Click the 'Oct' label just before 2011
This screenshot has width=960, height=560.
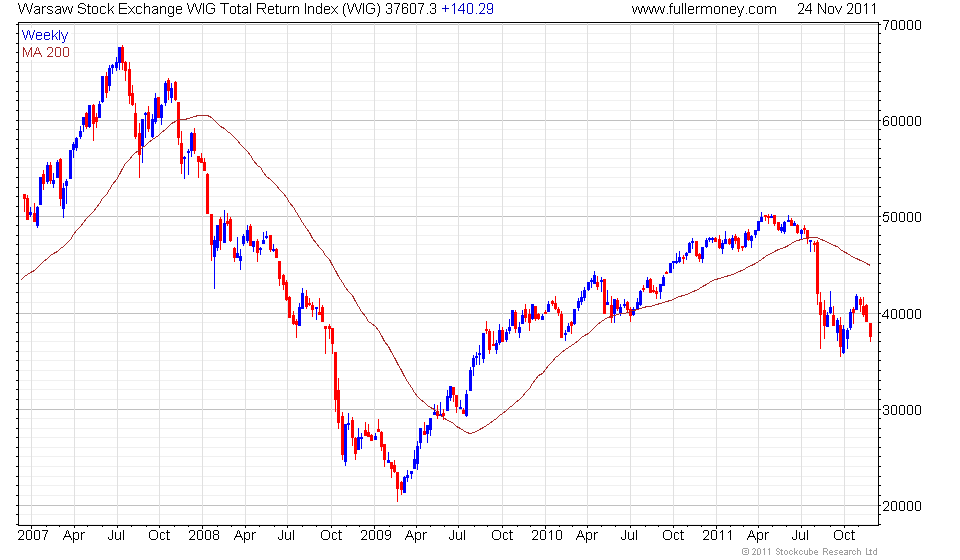coord(673,536)
